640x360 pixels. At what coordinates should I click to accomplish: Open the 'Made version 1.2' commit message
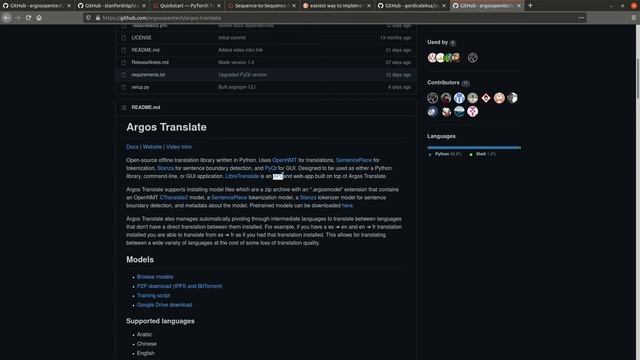coord(236,62)
